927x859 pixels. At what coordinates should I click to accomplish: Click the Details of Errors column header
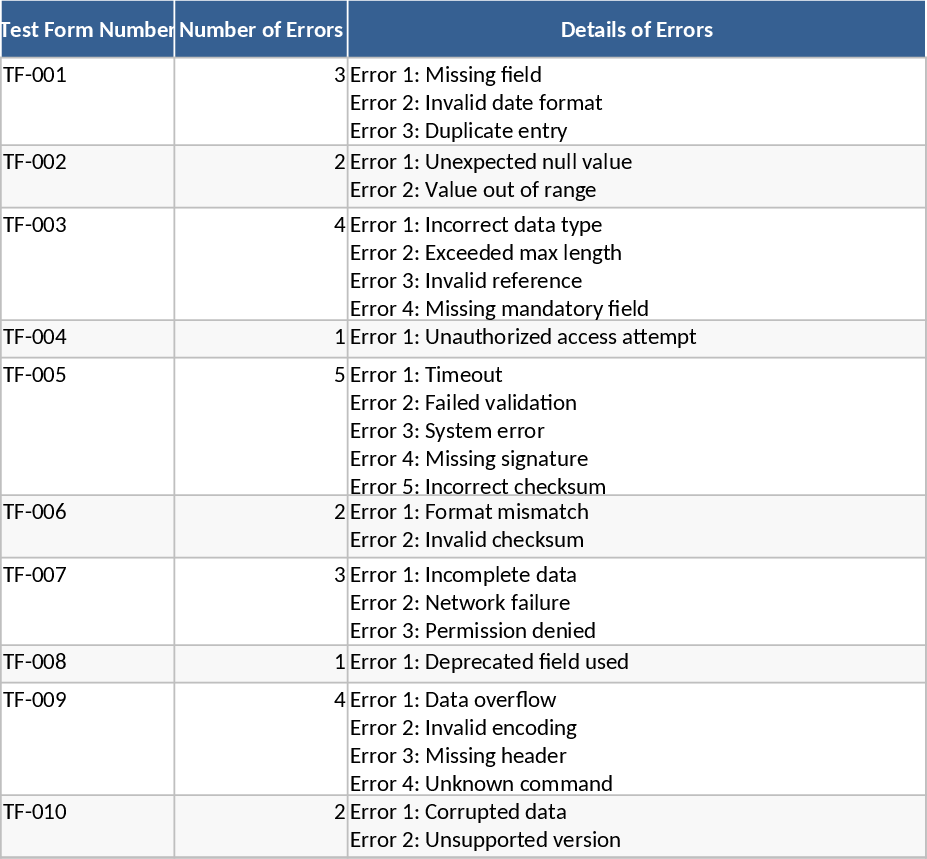[636, 30]
